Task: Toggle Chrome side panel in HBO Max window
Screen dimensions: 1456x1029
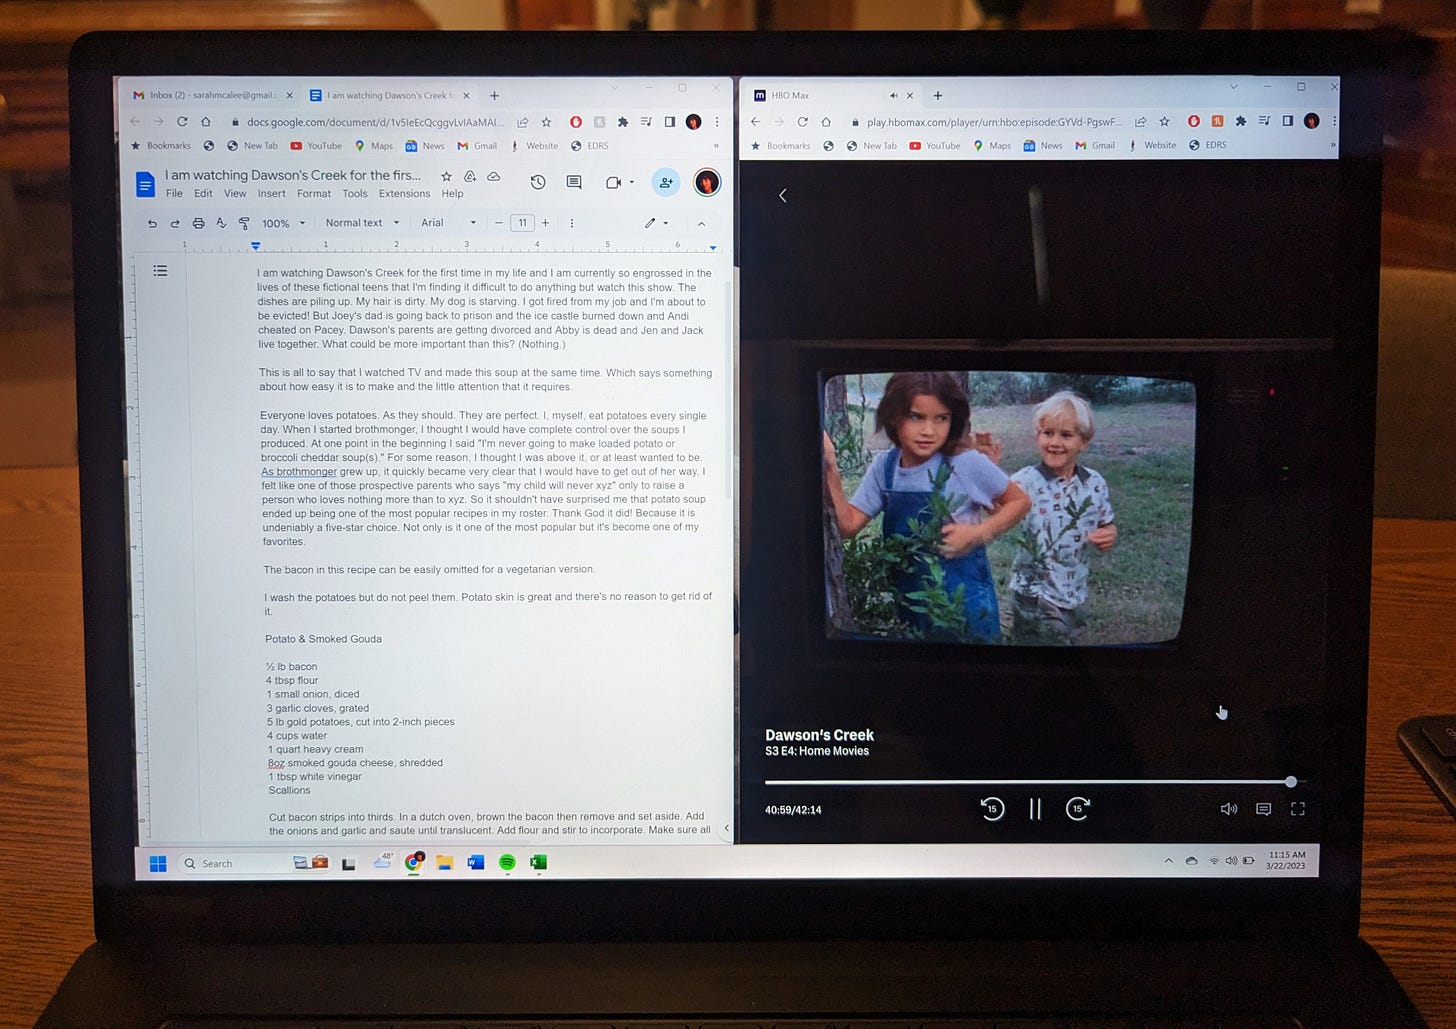Action: (x=1287, y=121)
